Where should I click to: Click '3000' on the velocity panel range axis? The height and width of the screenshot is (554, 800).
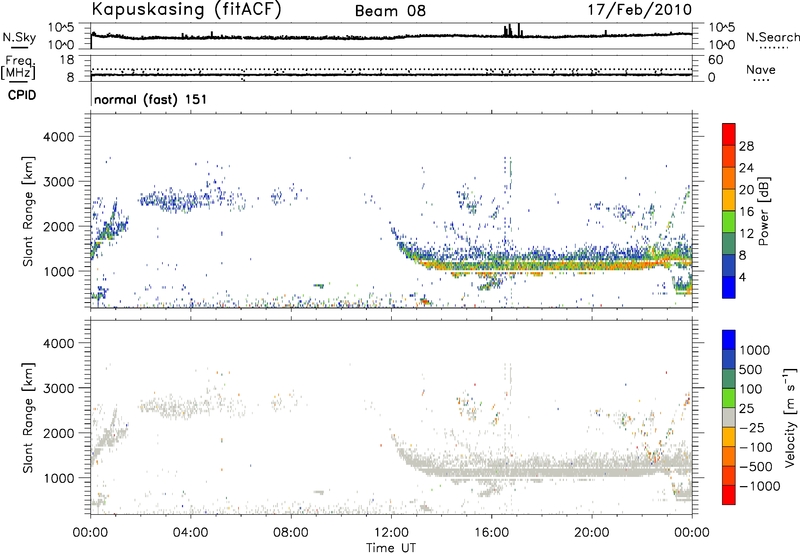point(58,388)
